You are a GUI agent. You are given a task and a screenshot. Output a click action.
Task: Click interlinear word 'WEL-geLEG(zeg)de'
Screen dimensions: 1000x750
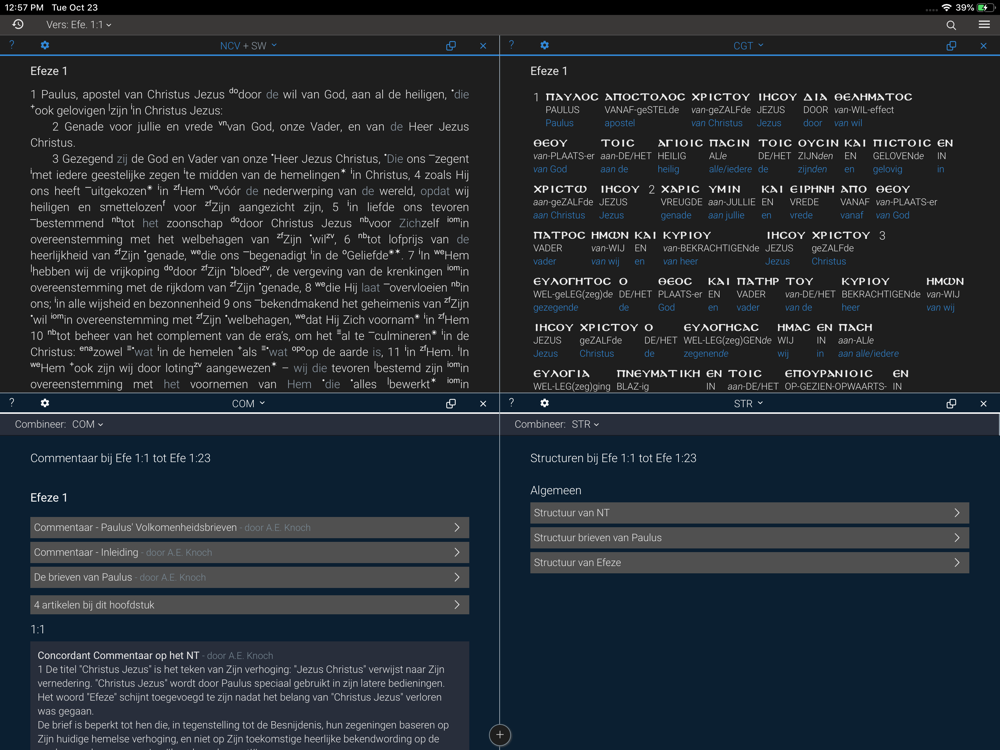pos(573,295)
